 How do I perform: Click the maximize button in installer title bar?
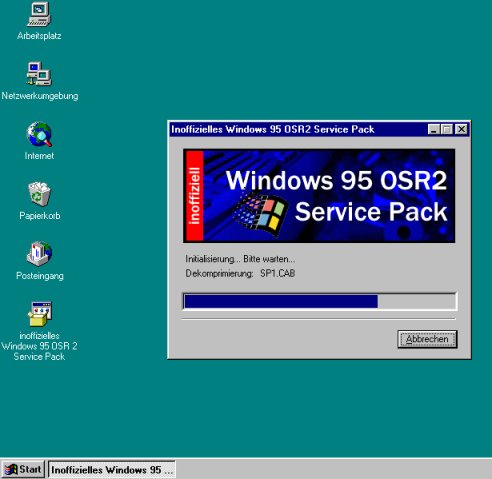pyautogui.click(x=446, y=129)
